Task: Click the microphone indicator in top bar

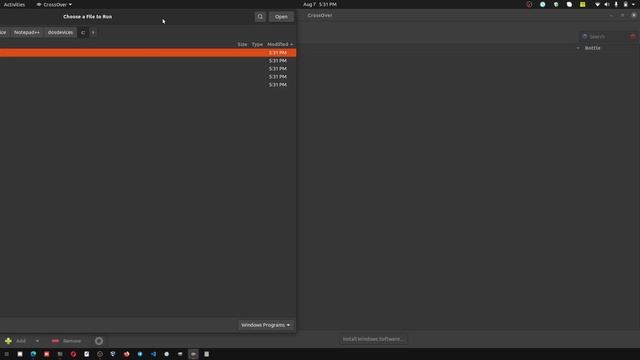Action: point(616,4)
